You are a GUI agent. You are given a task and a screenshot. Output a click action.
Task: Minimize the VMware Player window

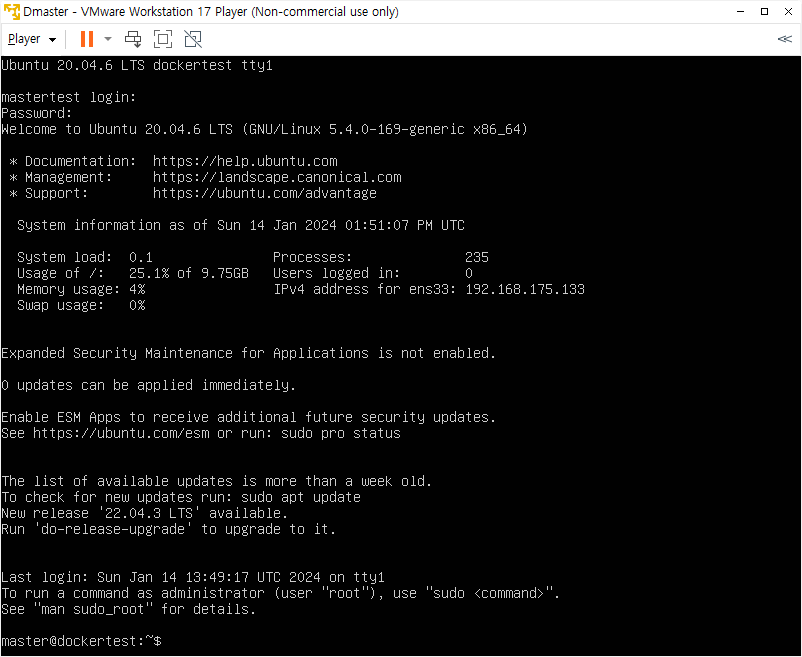pyautogui.click(x=740, y=11)
